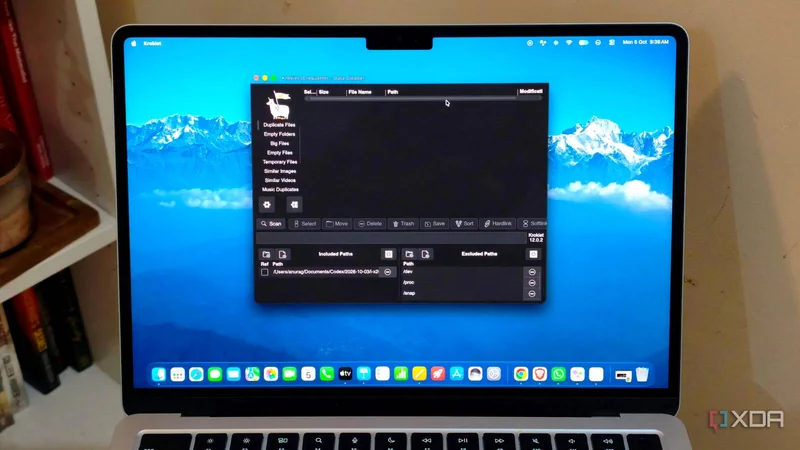Image resolution: width=800 pixels, height=450 pixels.
Task: Switch to Empty Folders tool
Action: pos(279,134)
